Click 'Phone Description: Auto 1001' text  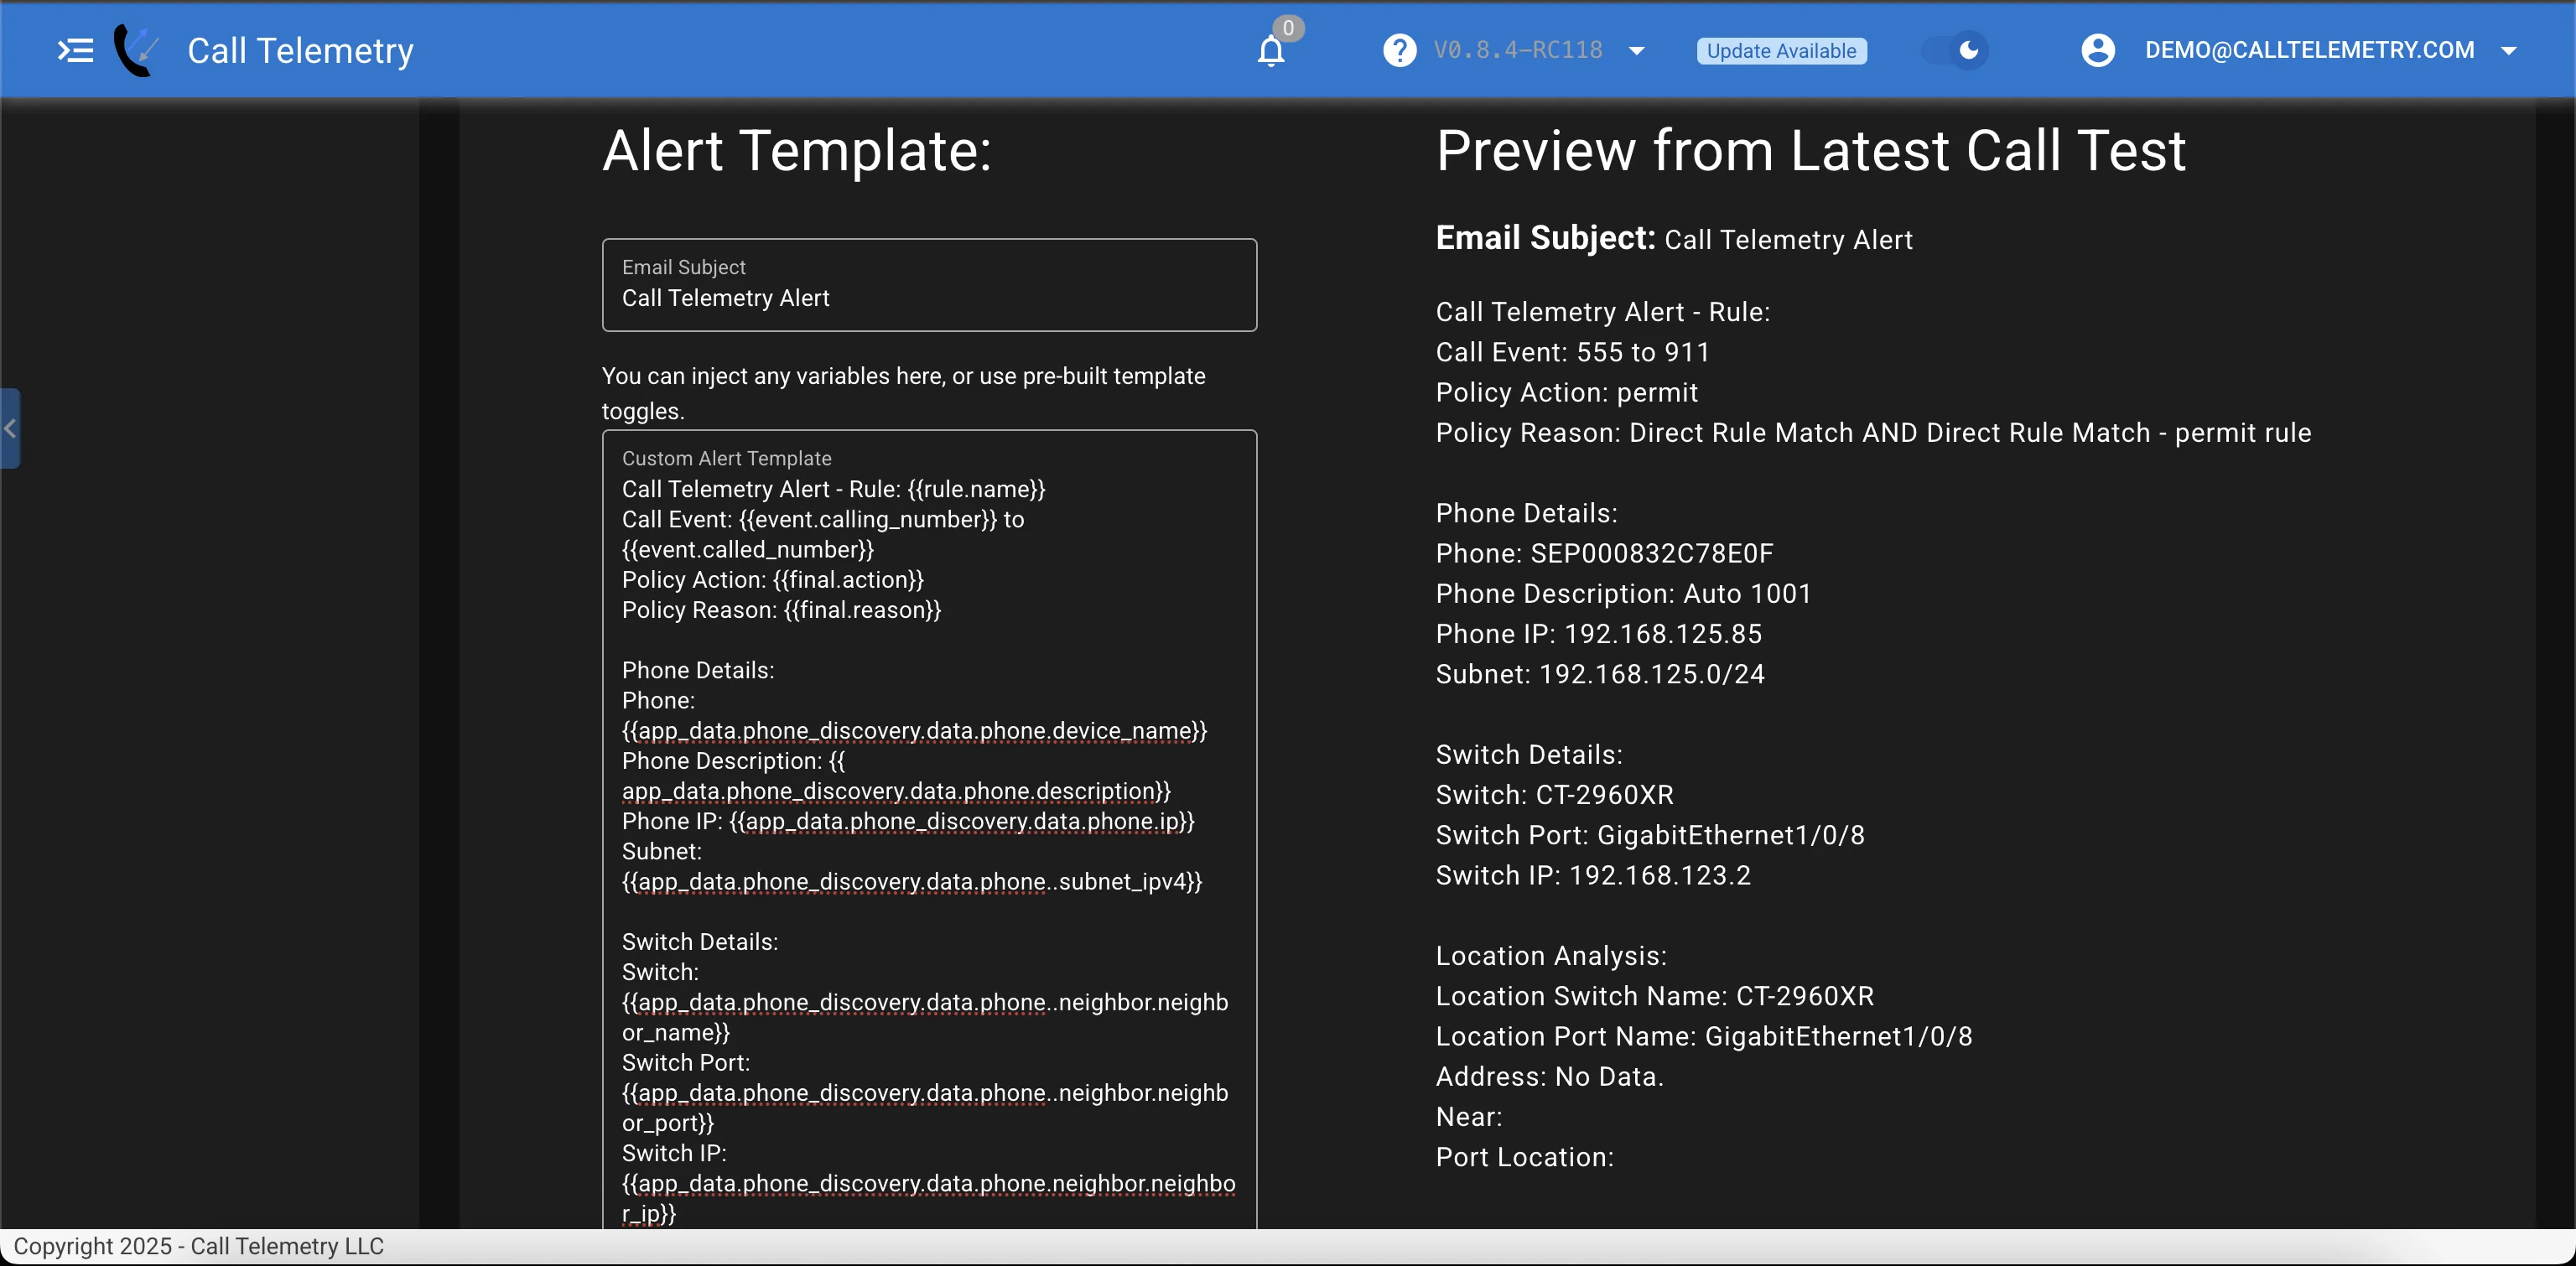point(1623,594)
